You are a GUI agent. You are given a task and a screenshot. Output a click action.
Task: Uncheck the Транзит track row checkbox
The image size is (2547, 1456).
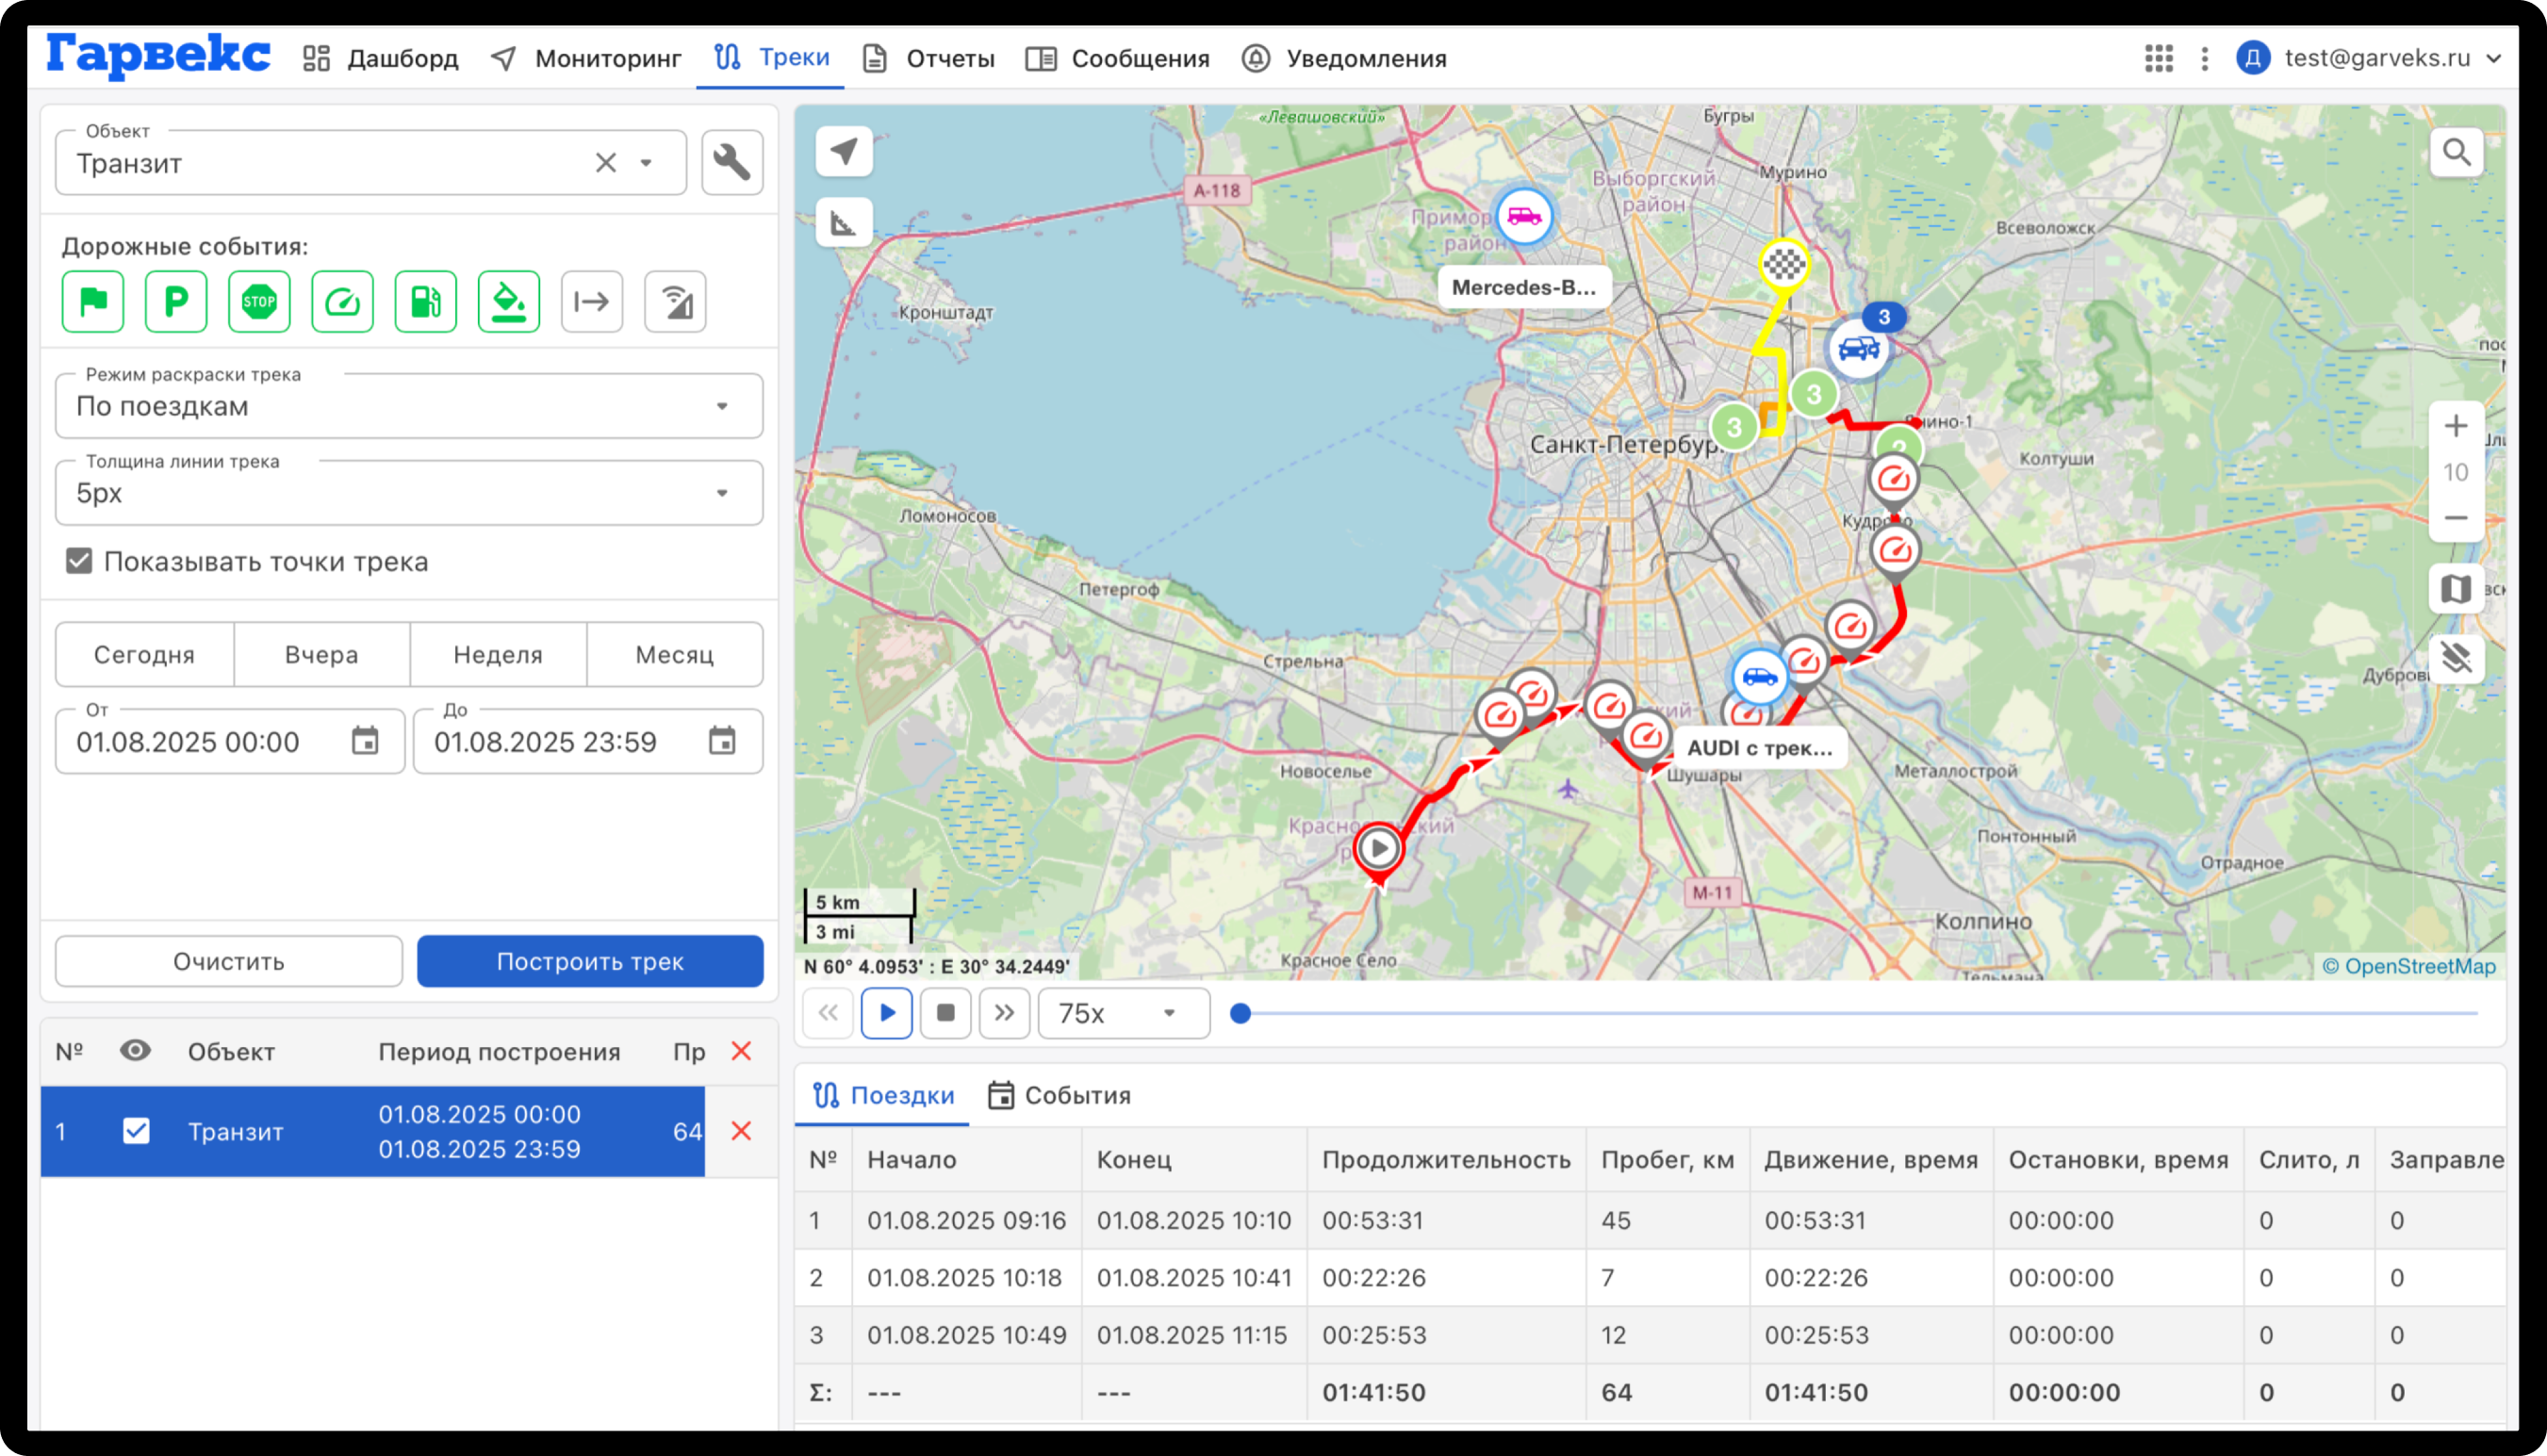[x=136, y=1131]
